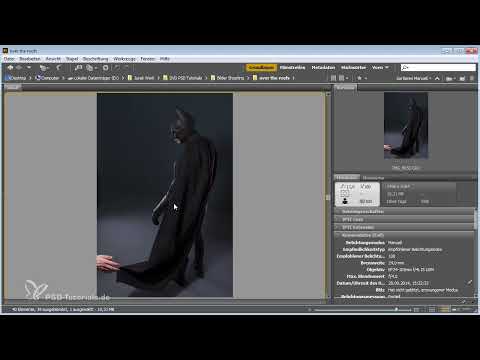This screenshot has height=360, width=480.
Task: Switch to the Stichwörter workspace
Action: (x=353, y=68)
